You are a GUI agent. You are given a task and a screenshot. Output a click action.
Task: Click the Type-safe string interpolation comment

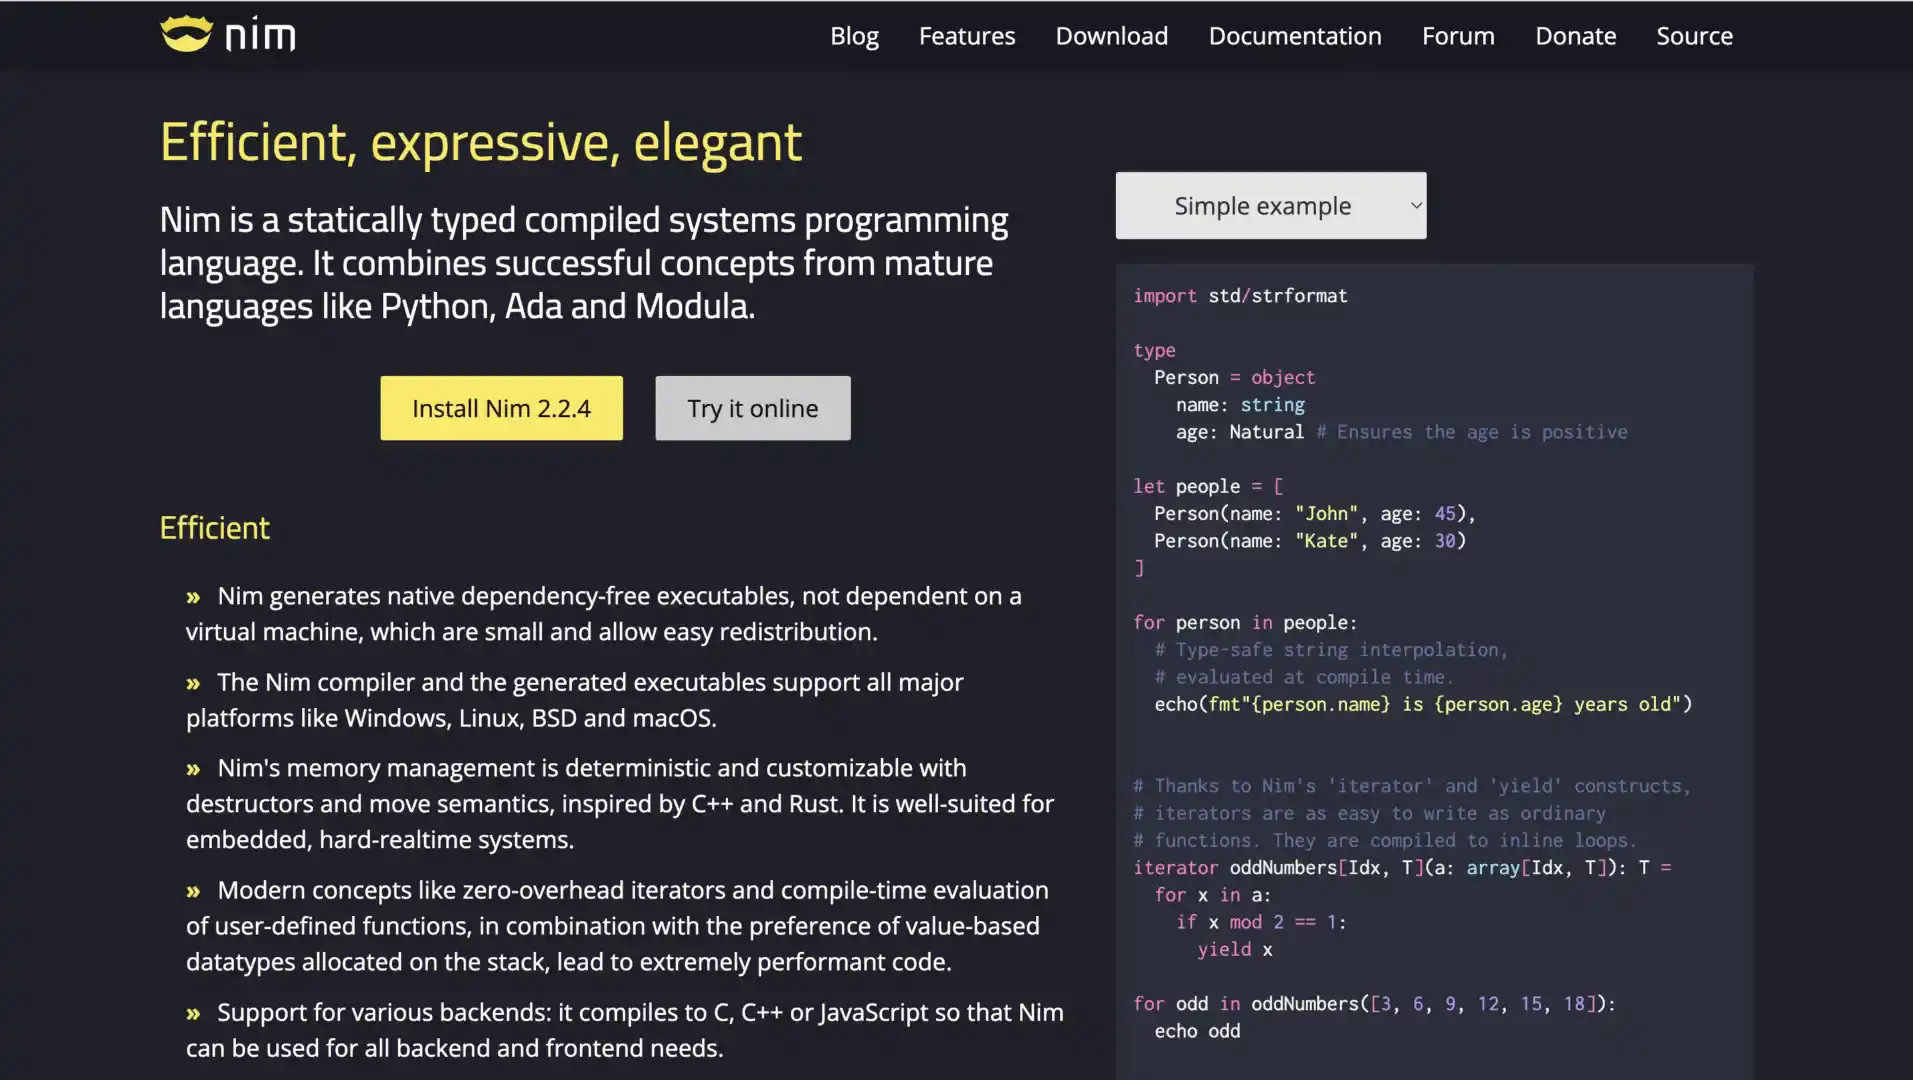(1331, 650)
